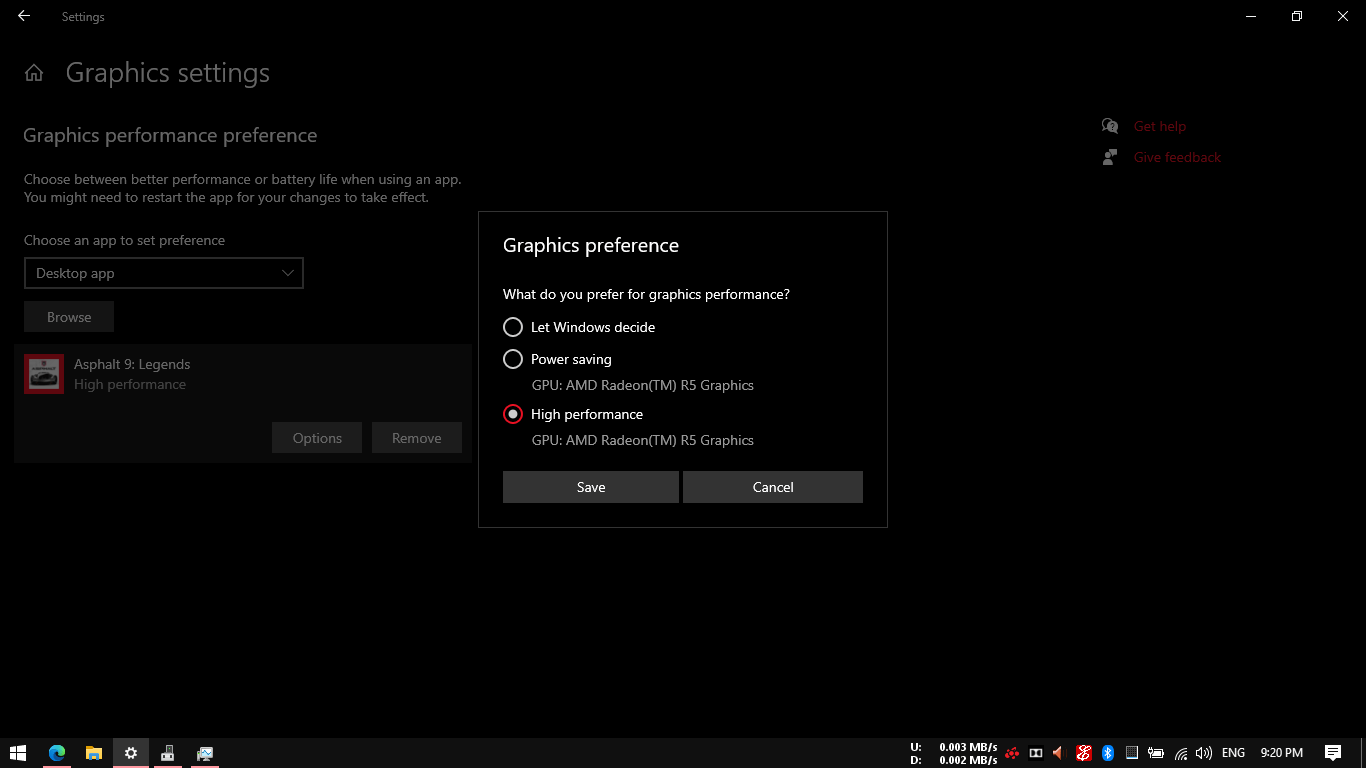
Task: Go to Settings home via the home icon
Action: [33, 72]
